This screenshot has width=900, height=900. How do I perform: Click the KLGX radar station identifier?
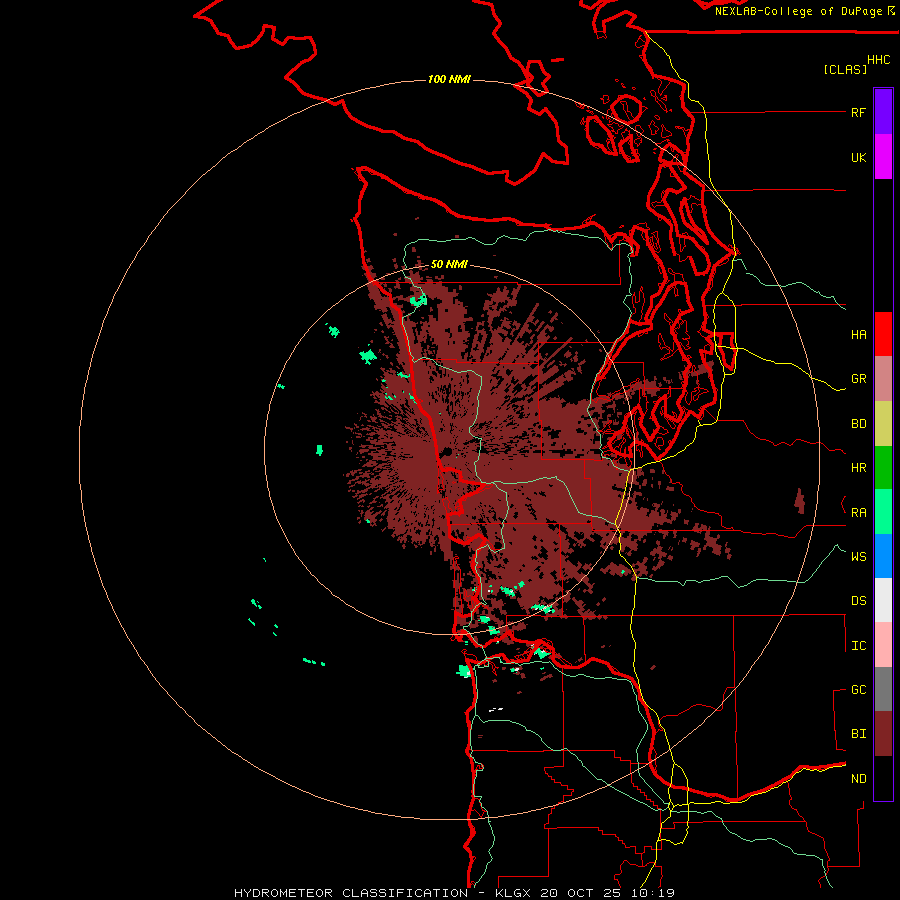515,893
